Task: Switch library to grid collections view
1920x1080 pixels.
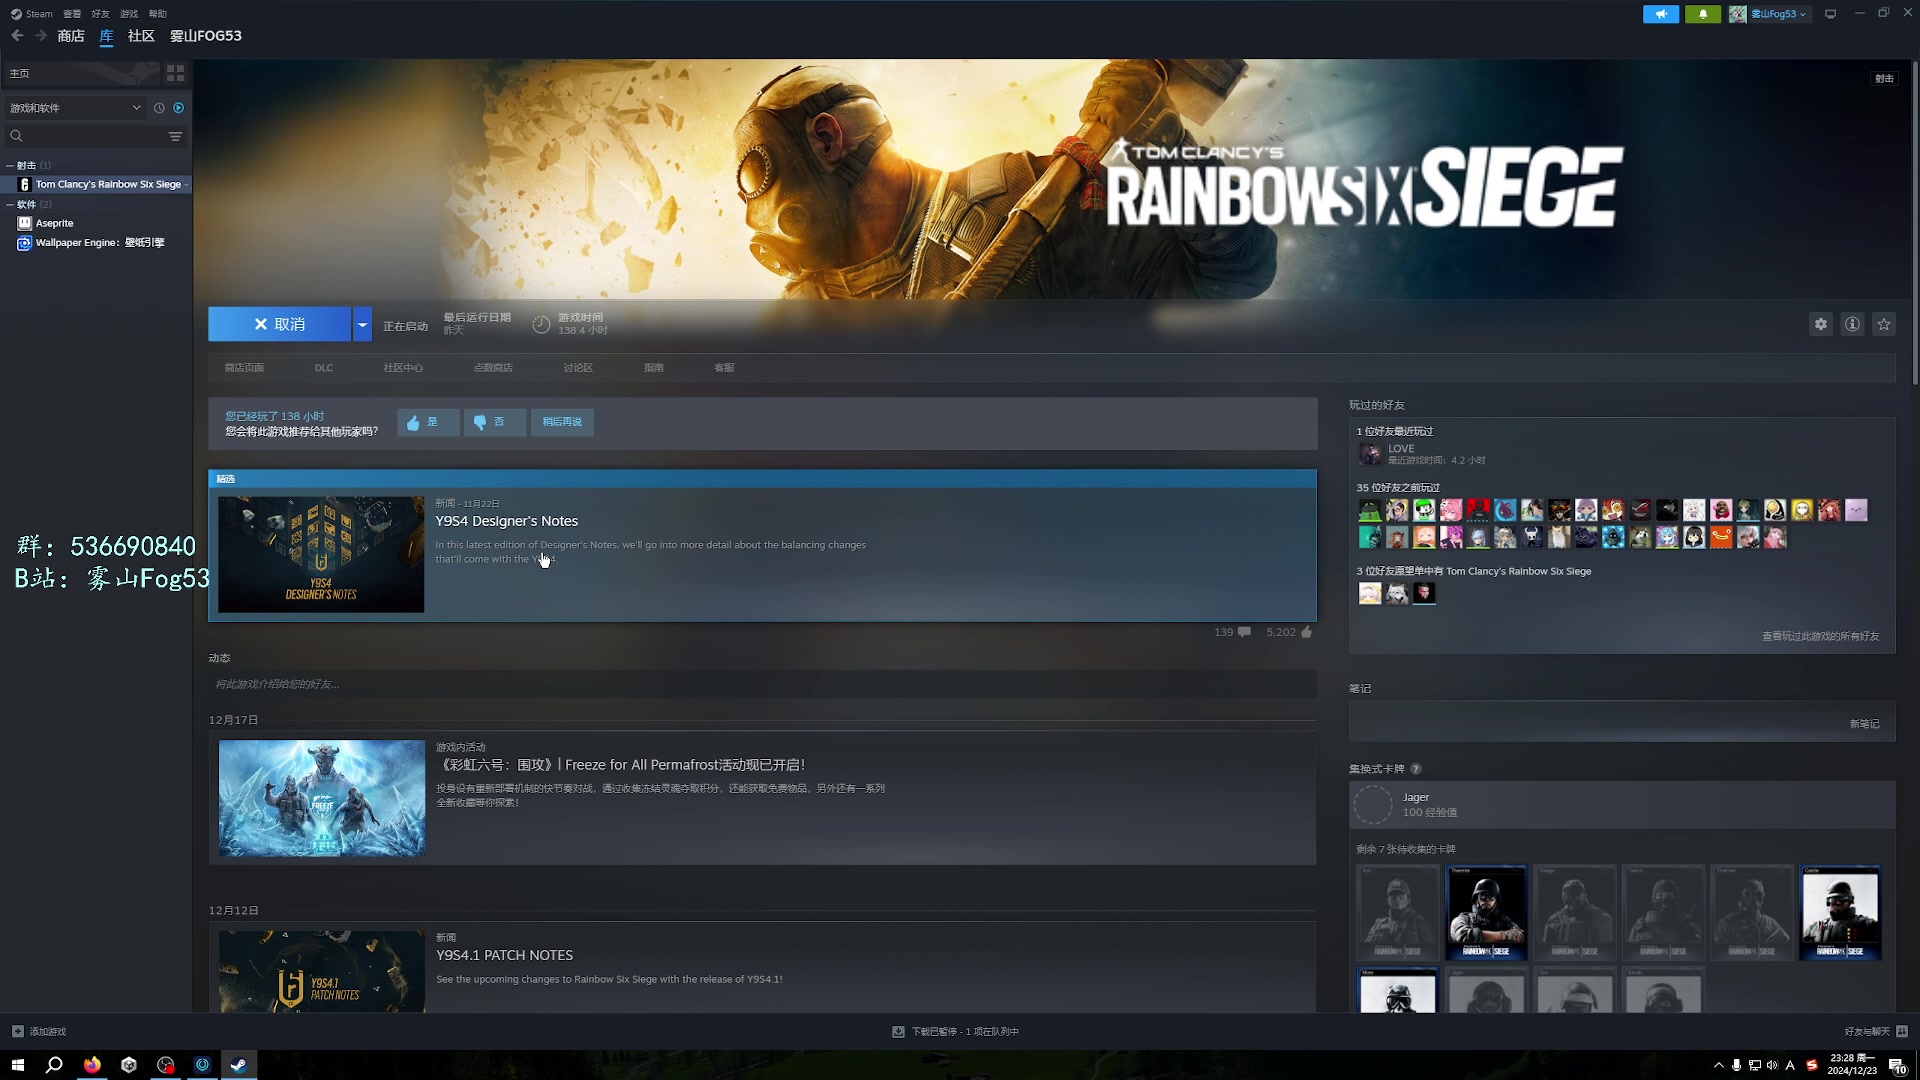Action: (x=176, y=73)
